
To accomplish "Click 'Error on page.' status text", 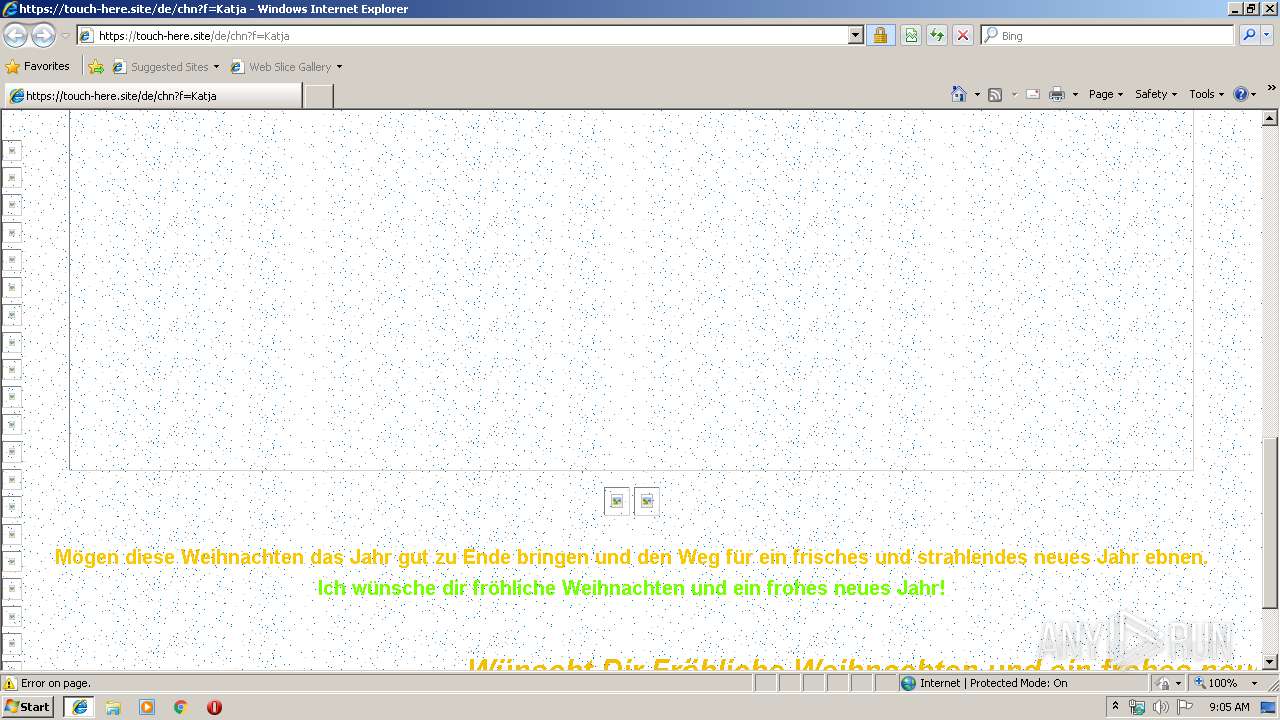I will 56,684.
